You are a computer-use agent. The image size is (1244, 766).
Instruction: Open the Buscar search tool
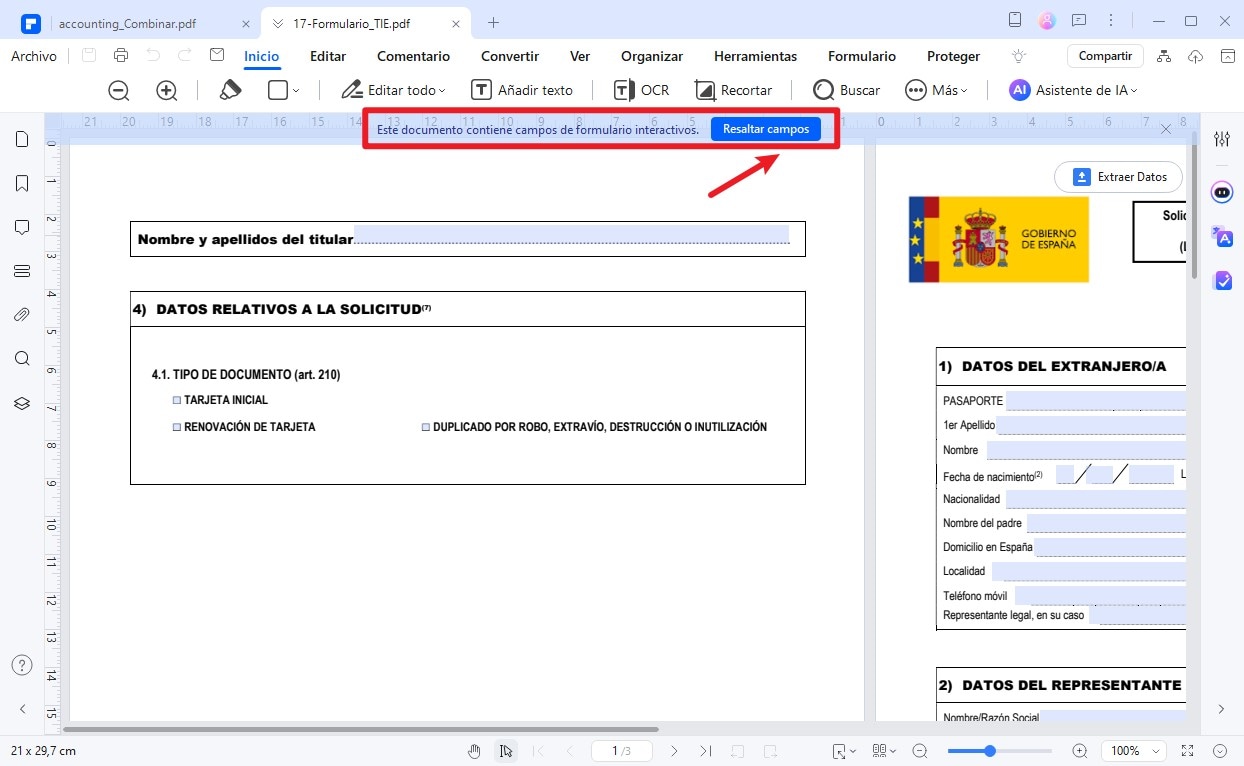point(847,90)
